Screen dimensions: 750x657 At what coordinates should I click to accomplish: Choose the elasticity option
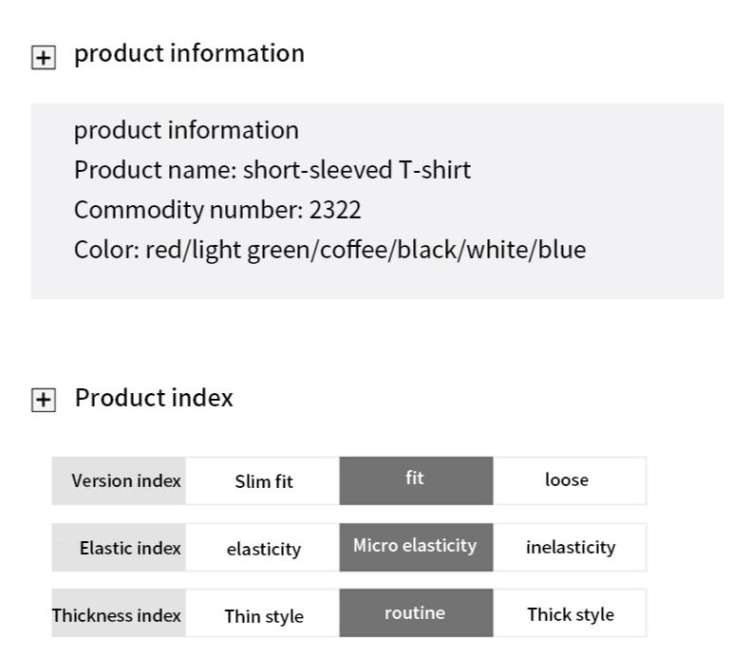pos(263,548)
